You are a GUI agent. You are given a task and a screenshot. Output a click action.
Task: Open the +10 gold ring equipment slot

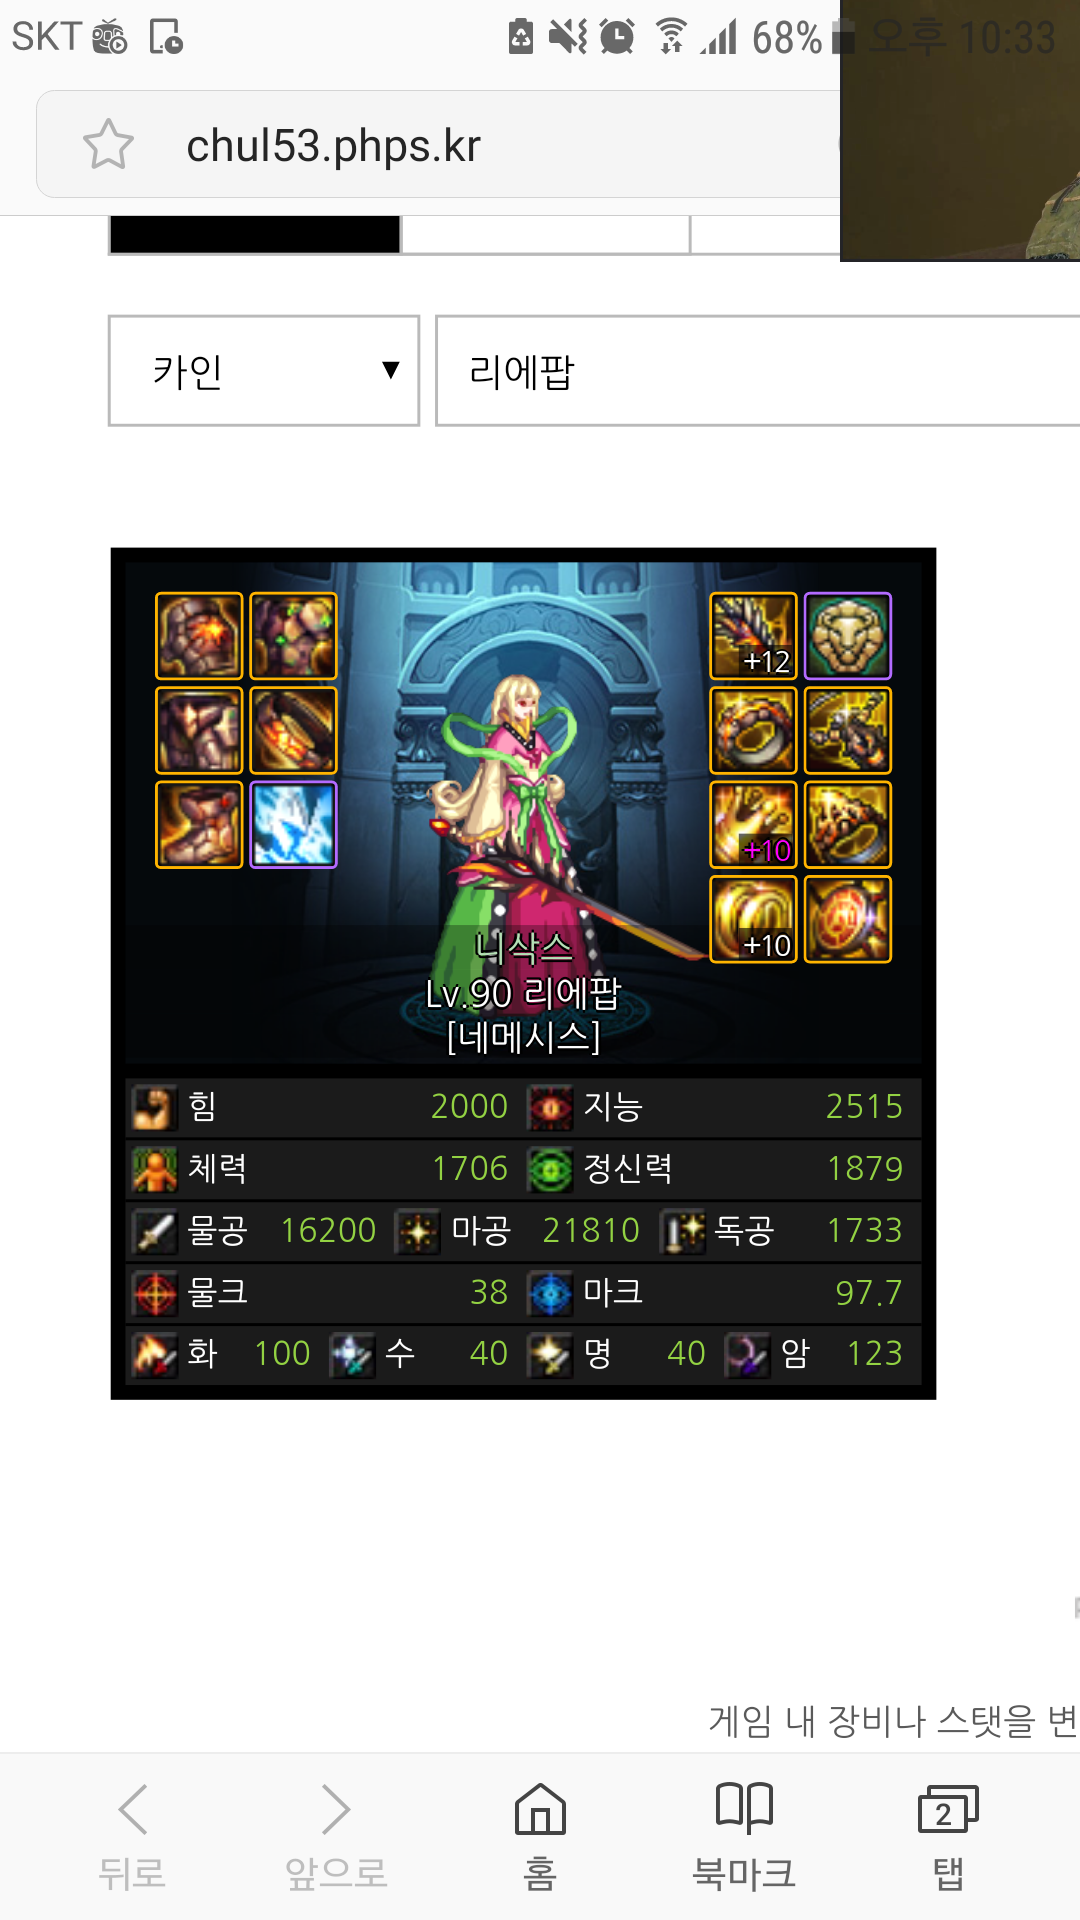coord(753,919)
